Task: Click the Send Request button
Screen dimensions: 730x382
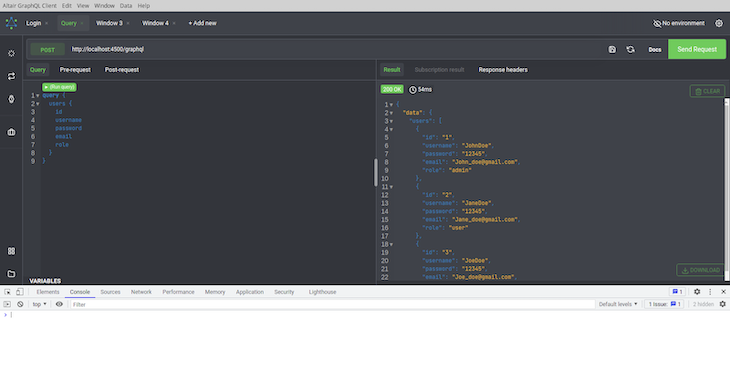Action: point(697,49)
